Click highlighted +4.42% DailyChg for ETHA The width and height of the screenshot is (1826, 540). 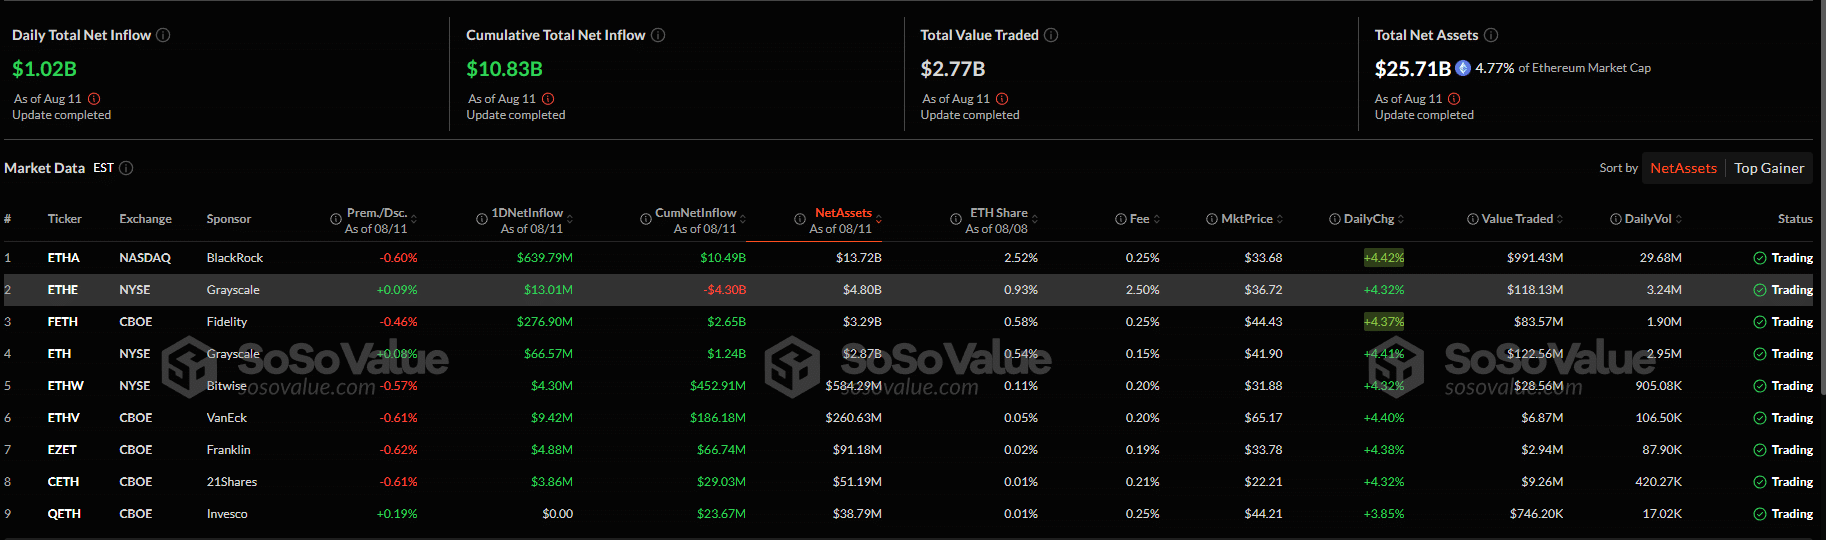[x=1384, y=258]
